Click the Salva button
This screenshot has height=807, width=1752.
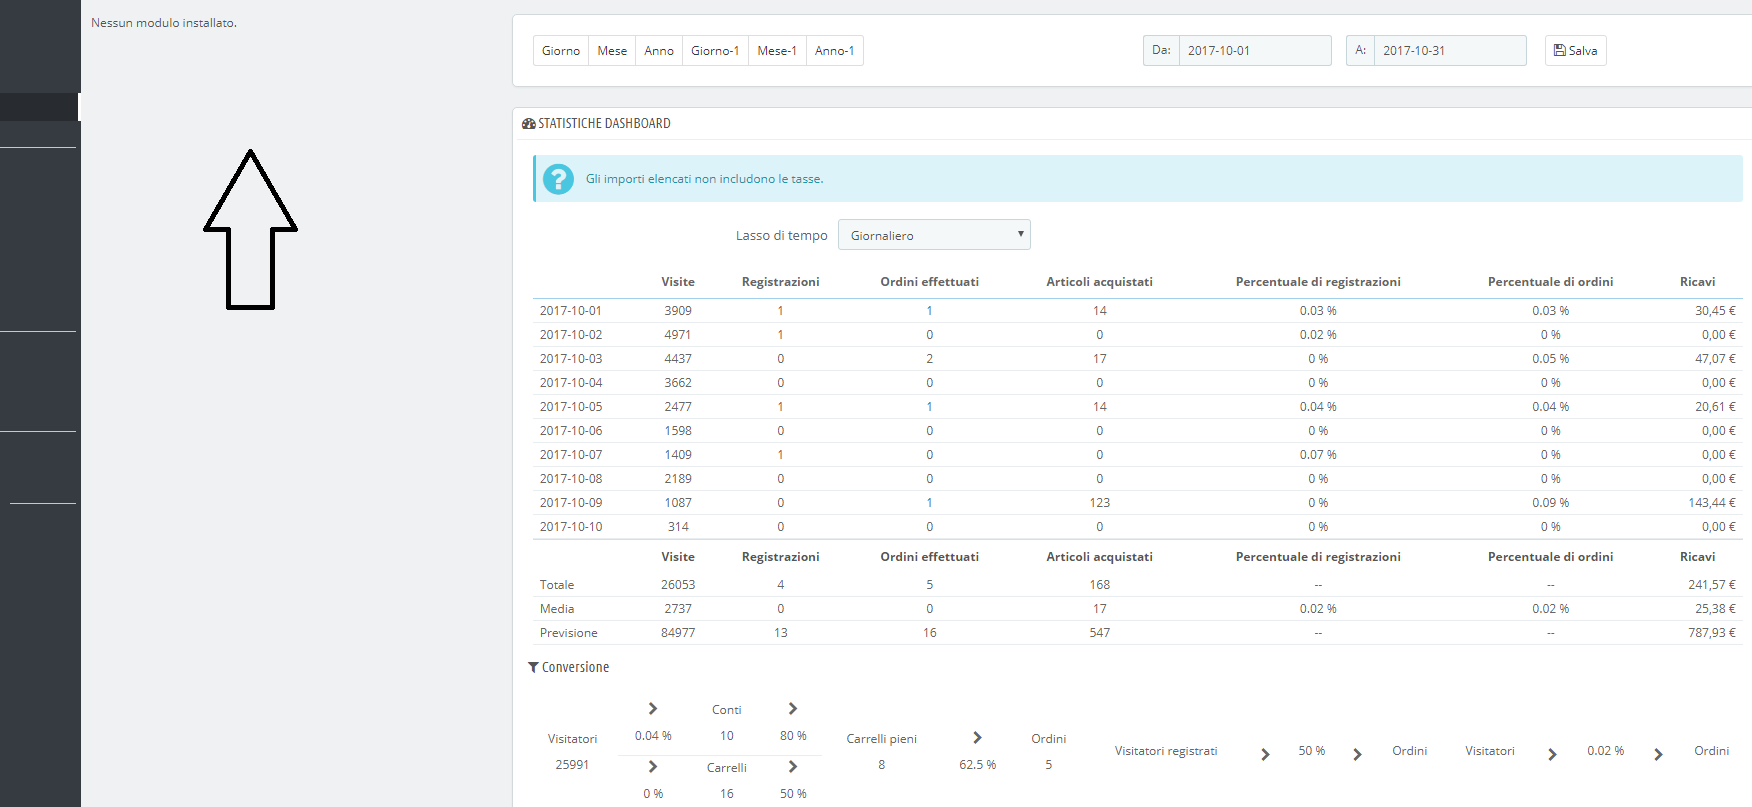pos(1576,51)
